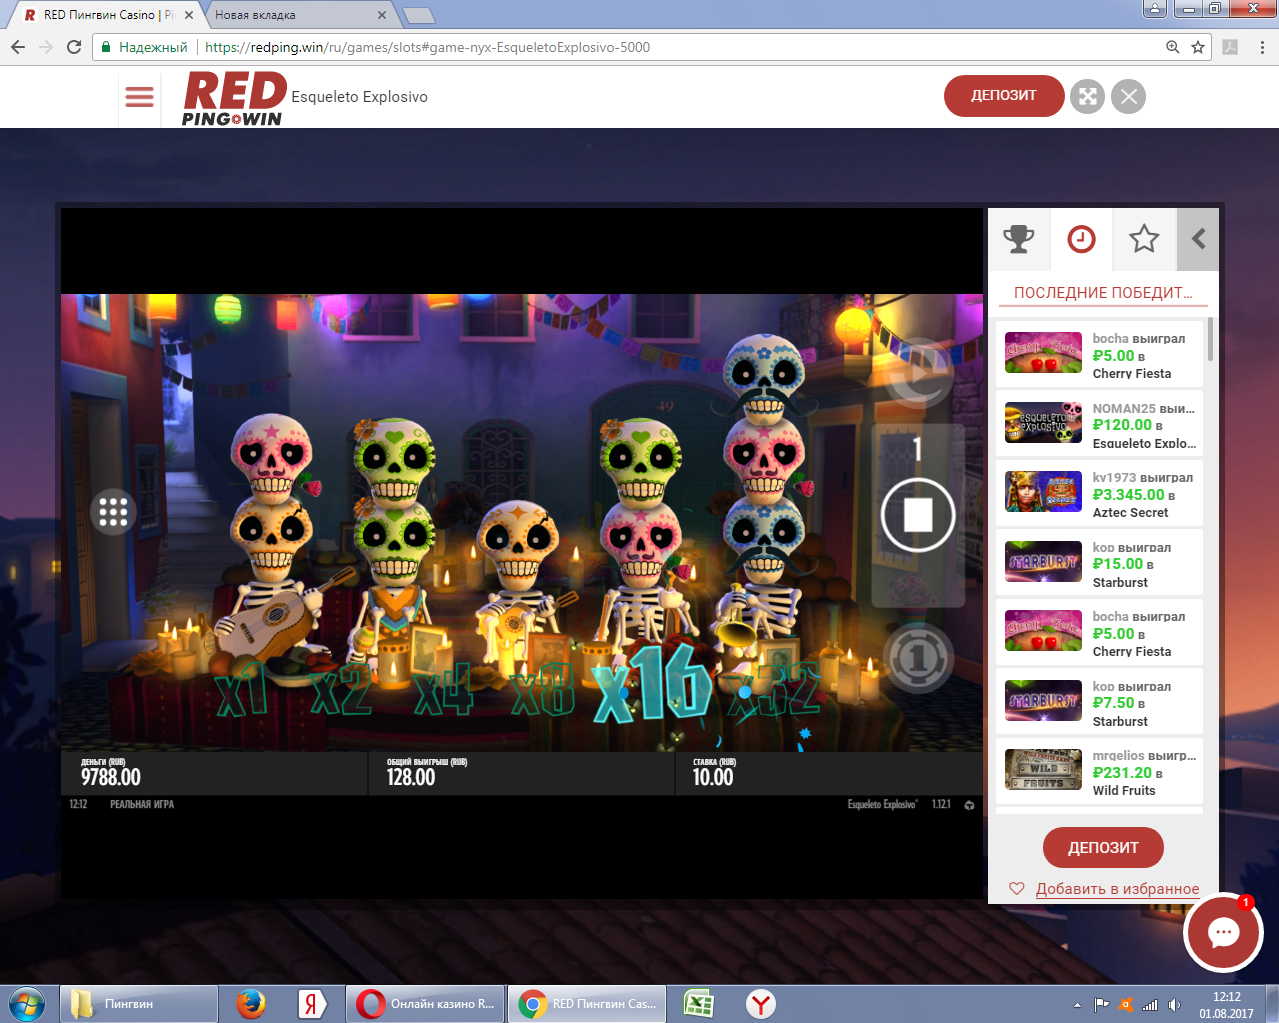Open the coin bet chip button
Screen dimensions: 1279x1023
[x=918, y=658]
